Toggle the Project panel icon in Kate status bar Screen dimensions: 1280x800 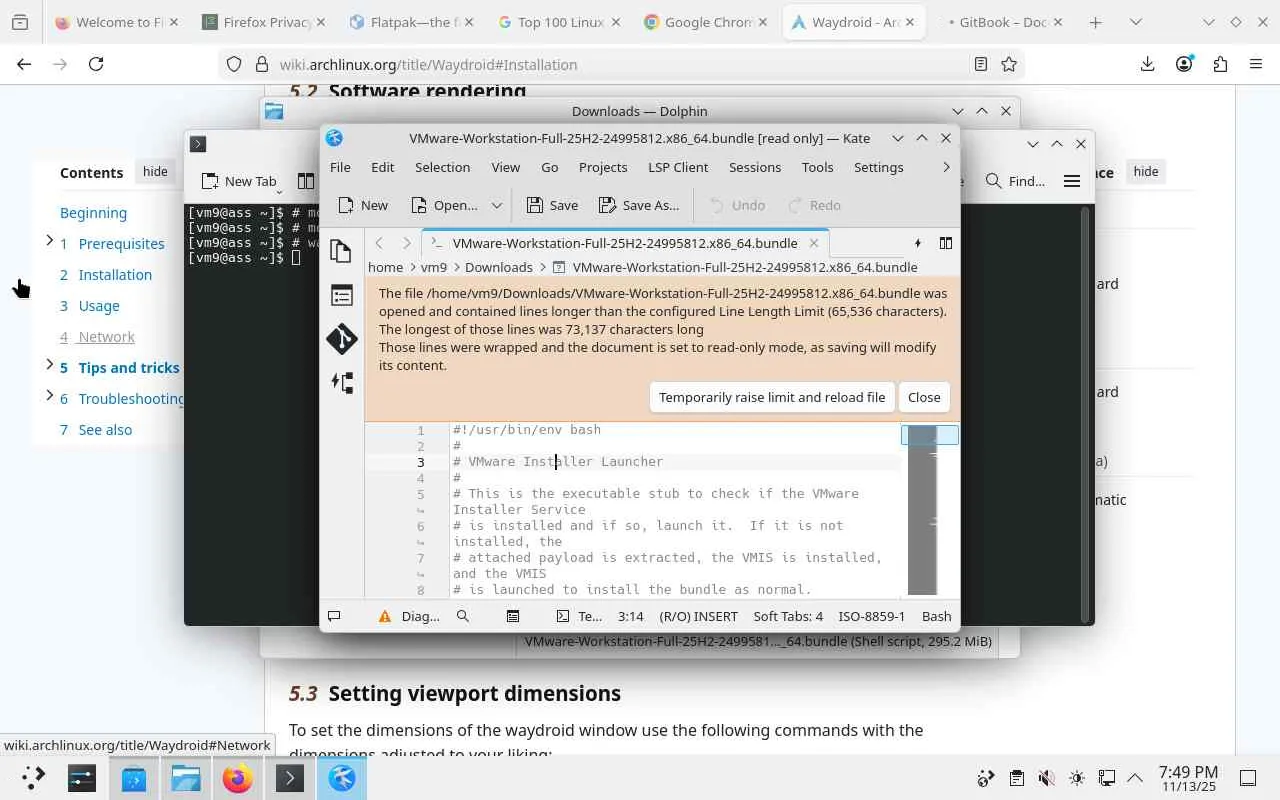[x=513, y=616]
